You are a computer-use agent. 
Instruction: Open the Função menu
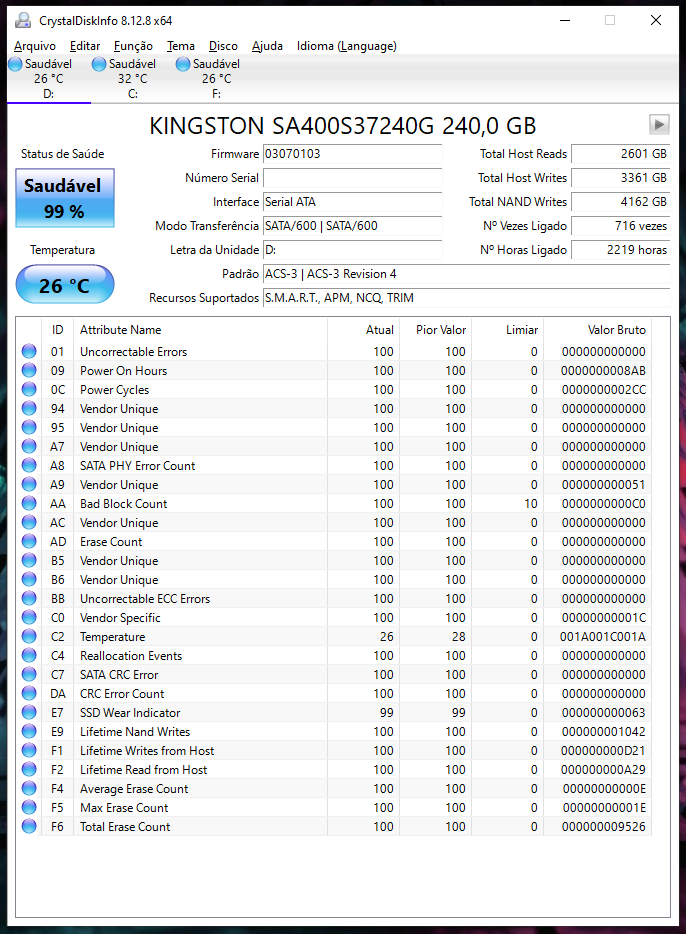(133, 46)
